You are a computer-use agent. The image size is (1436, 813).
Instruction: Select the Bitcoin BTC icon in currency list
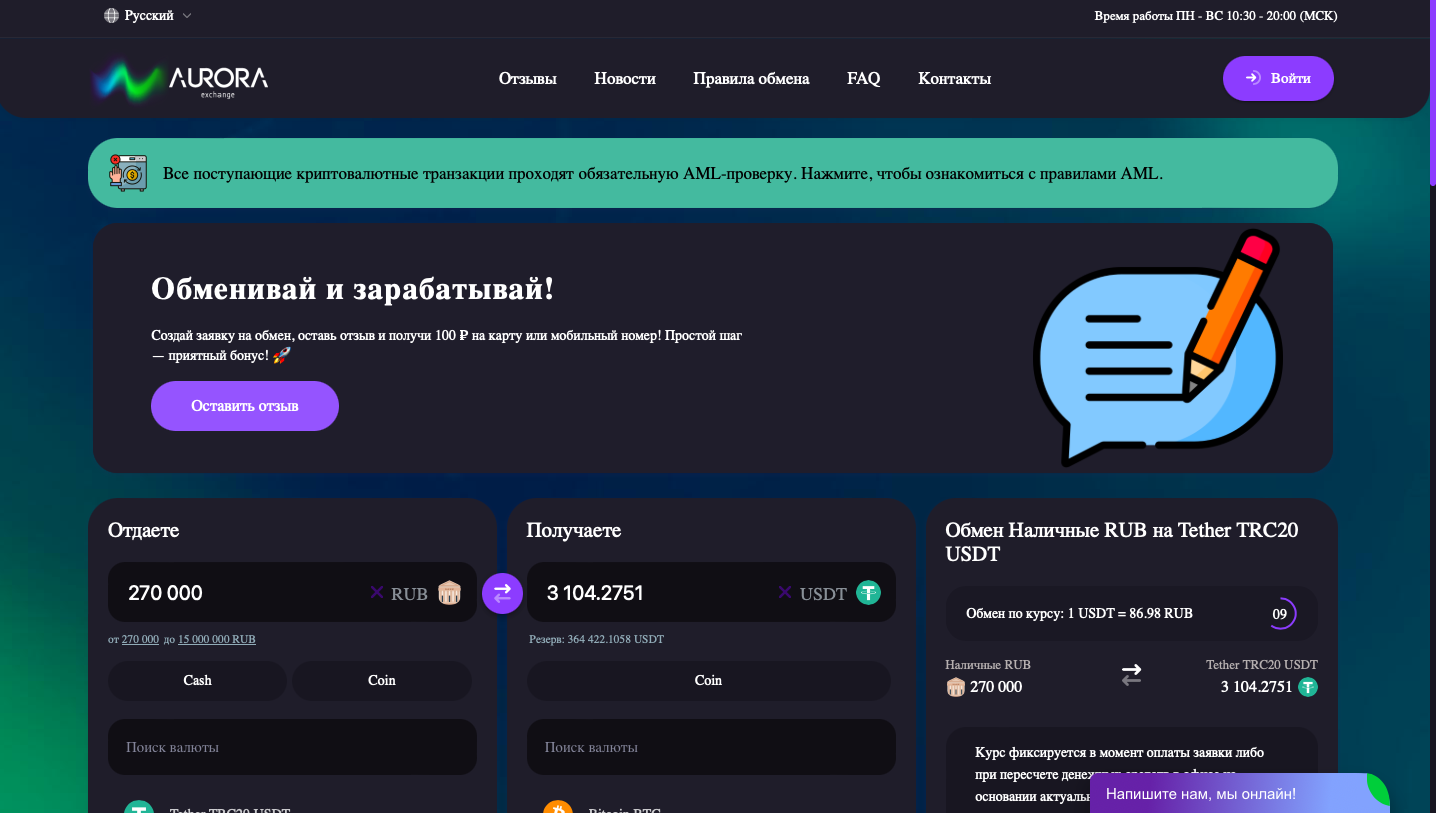pos(557,808)
